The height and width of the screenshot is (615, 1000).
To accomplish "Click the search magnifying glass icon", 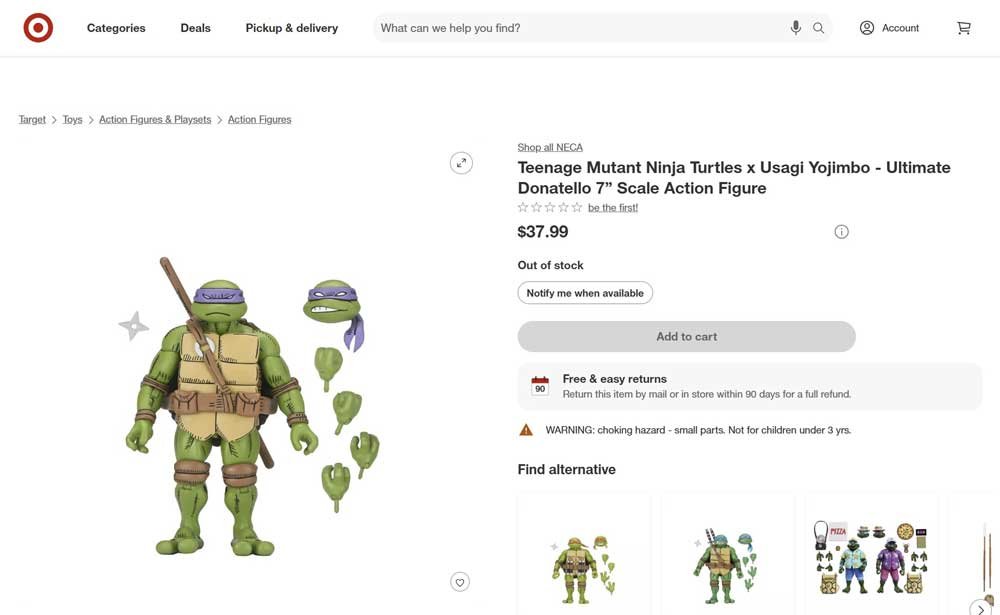I will click(x=818, y=27).
